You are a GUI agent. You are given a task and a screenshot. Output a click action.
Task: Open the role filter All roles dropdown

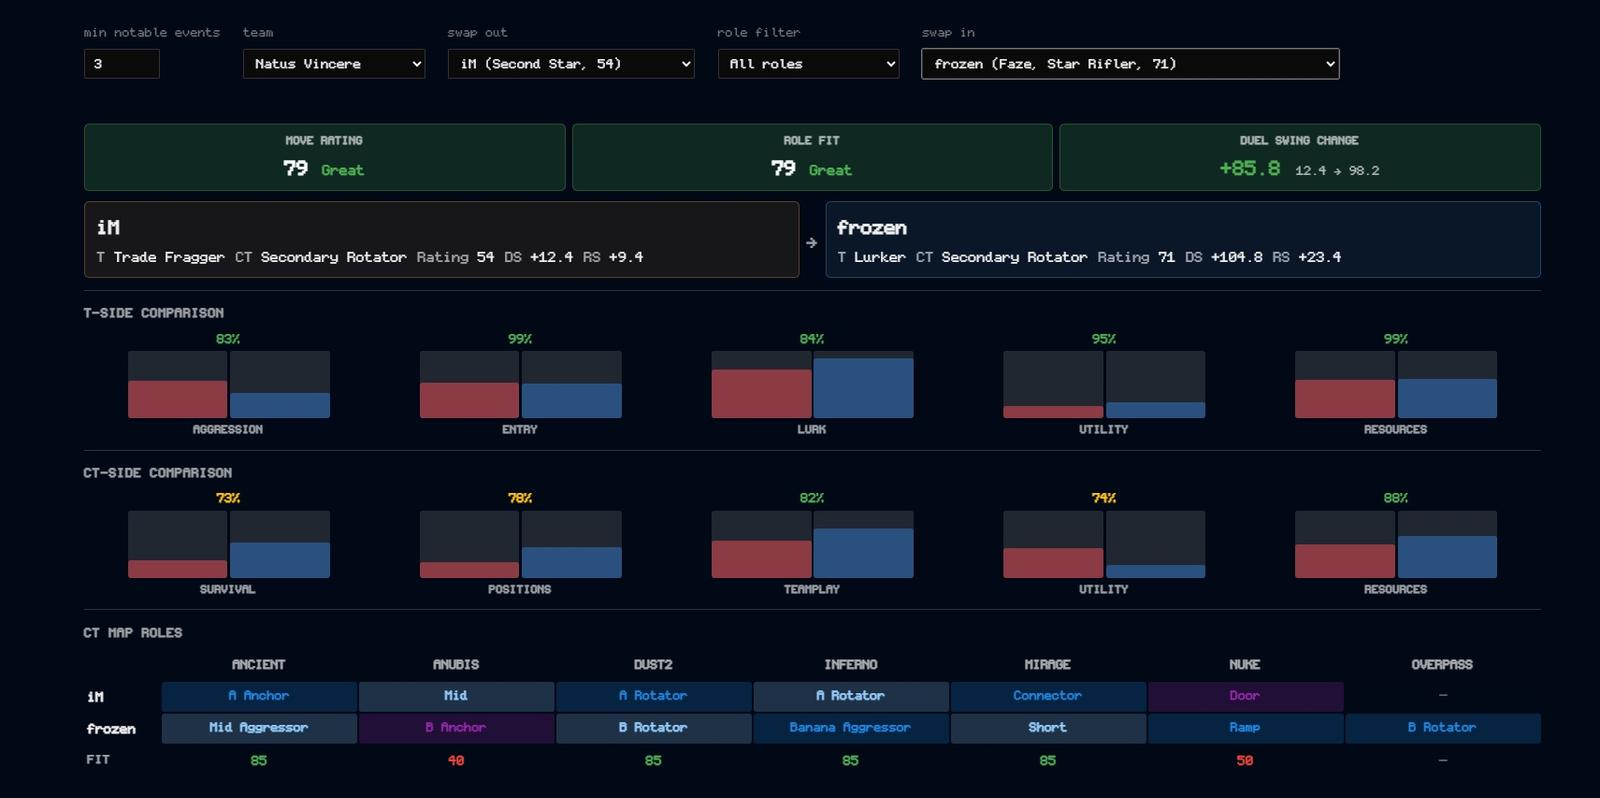tap(808, 64)
